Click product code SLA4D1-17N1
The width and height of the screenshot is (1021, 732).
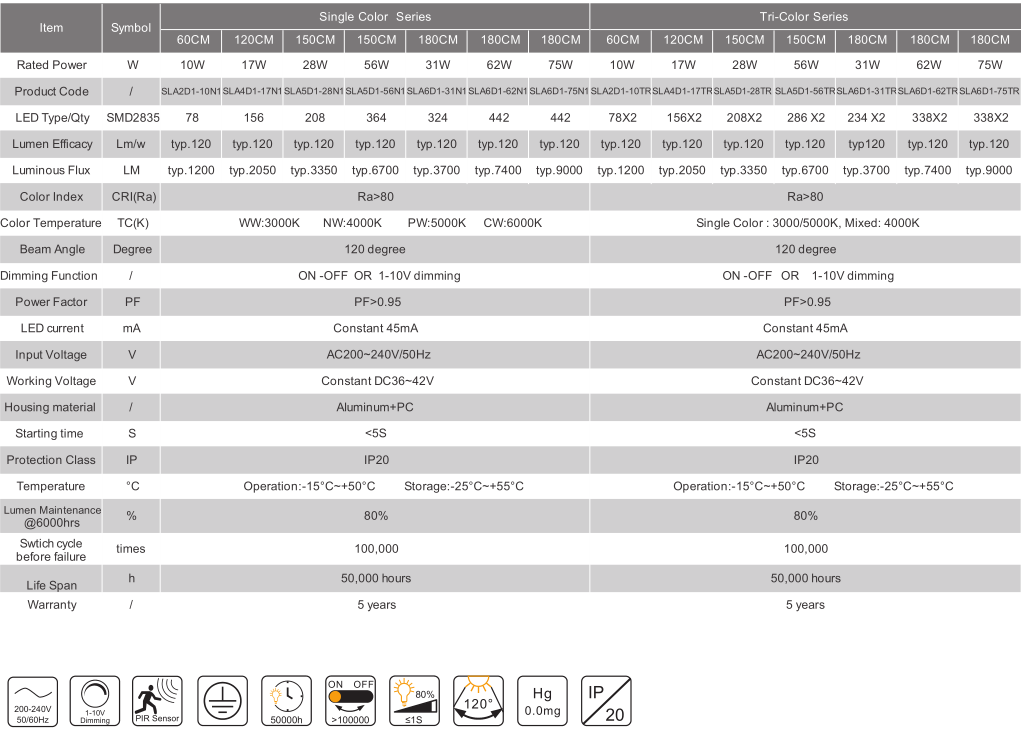click(x=253, y=91)
